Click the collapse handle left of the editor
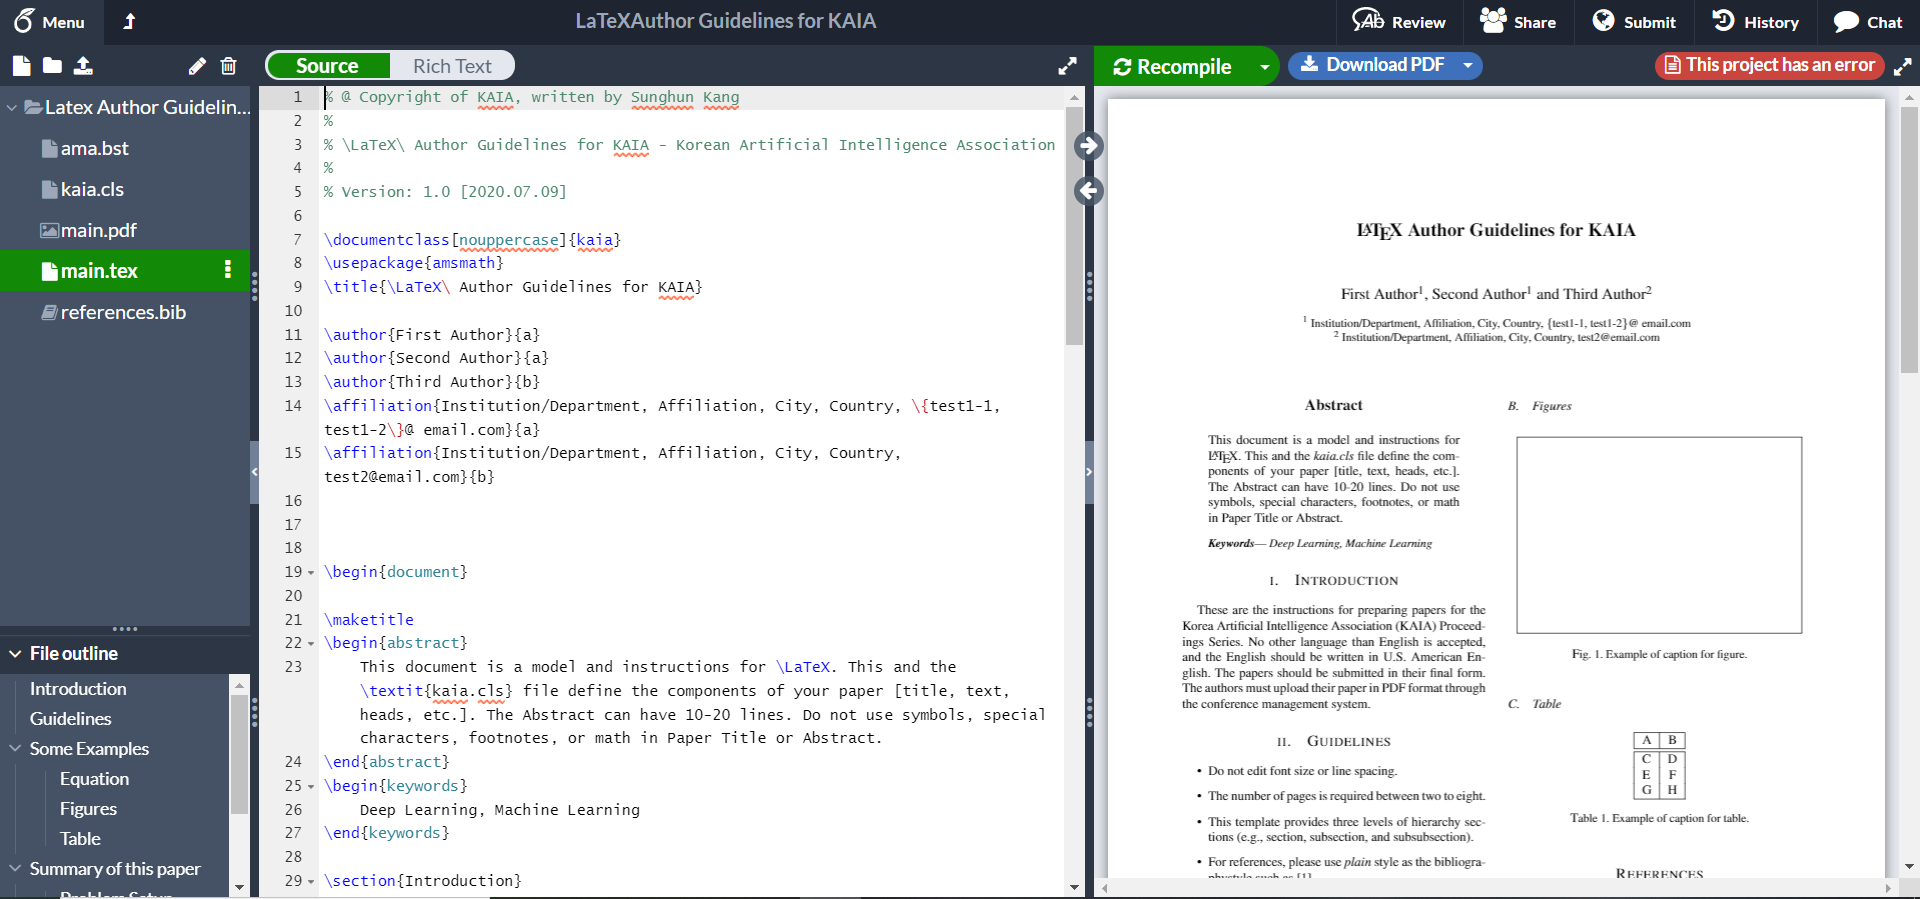 click(x=254, y=471)
